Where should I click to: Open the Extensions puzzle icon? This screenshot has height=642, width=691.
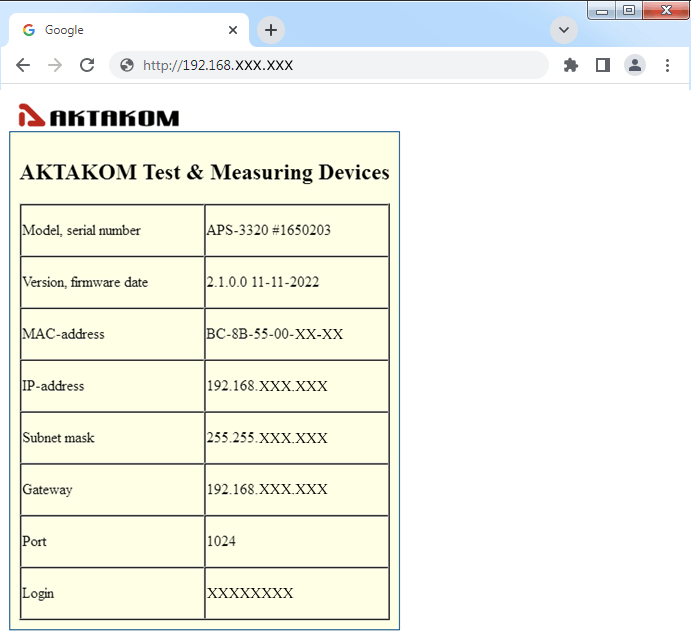[x=571, y=65]
